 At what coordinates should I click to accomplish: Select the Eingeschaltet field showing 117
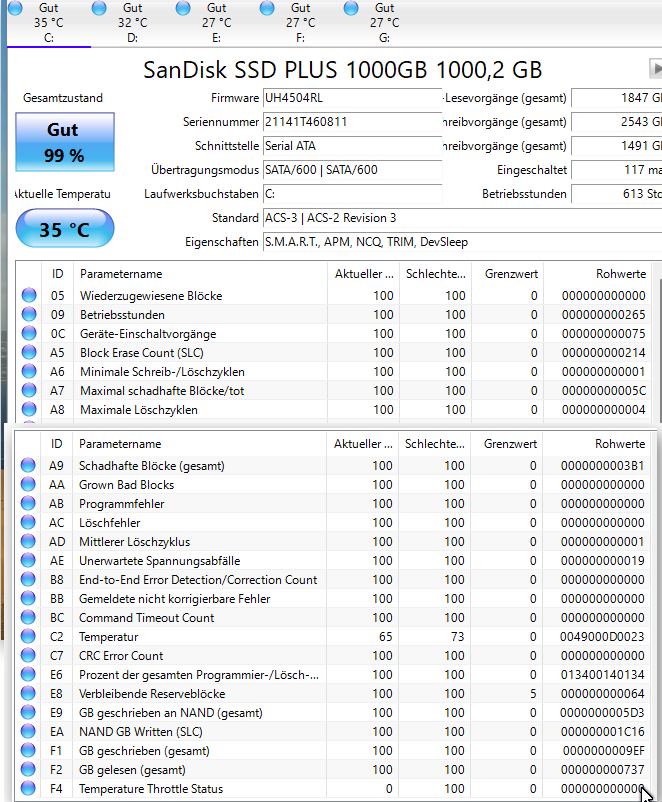616,170
